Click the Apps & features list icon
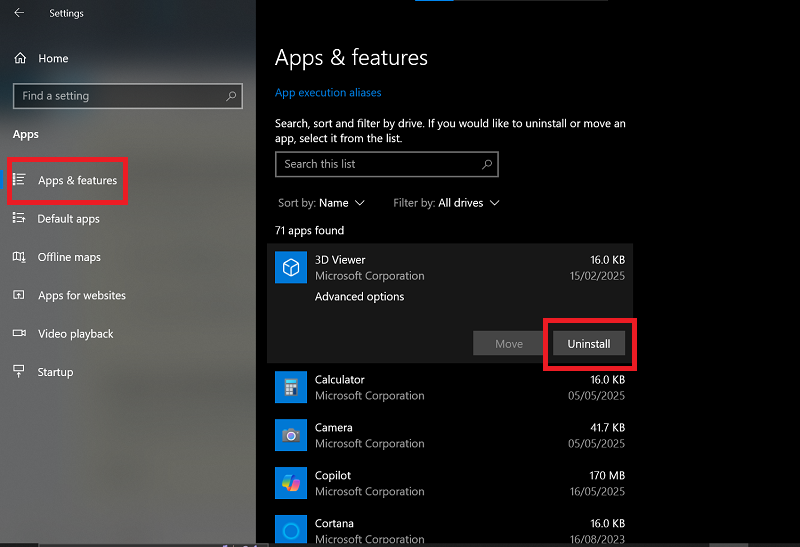800x547 pixels. coord(19,179)
